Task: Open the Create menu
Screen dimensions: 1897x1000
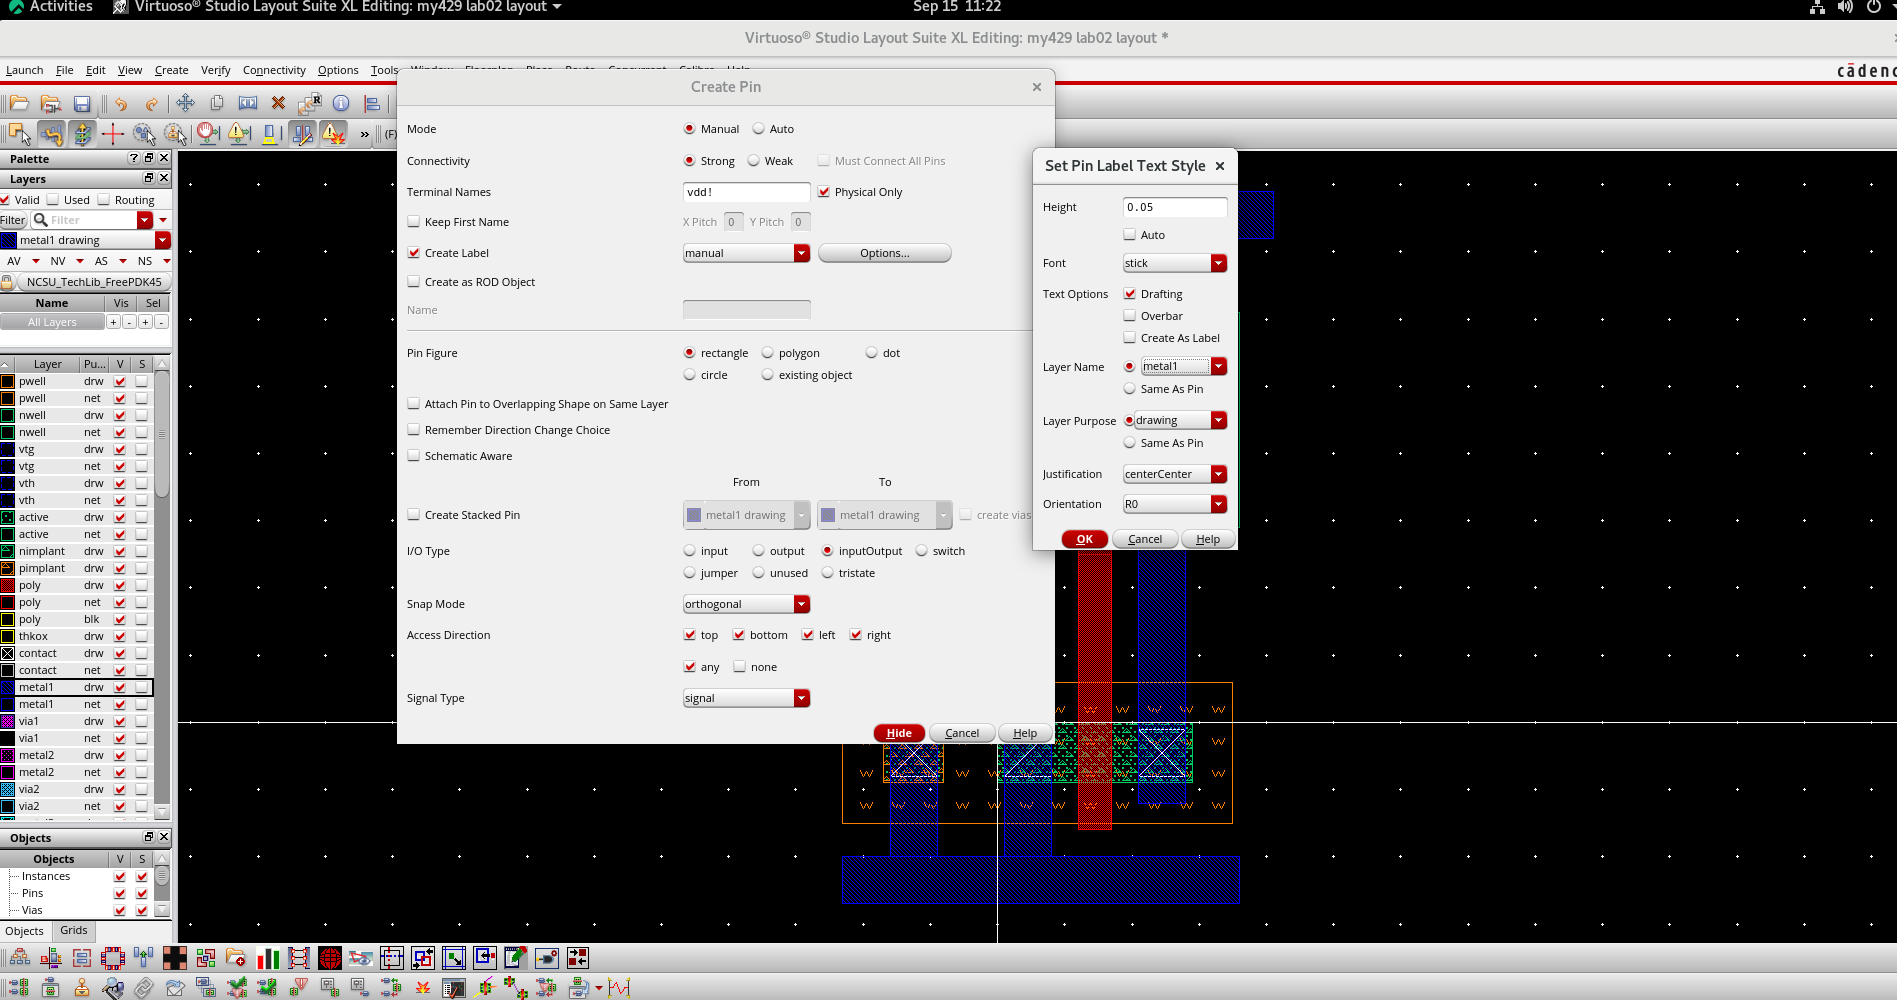Action: pos(171,70)
